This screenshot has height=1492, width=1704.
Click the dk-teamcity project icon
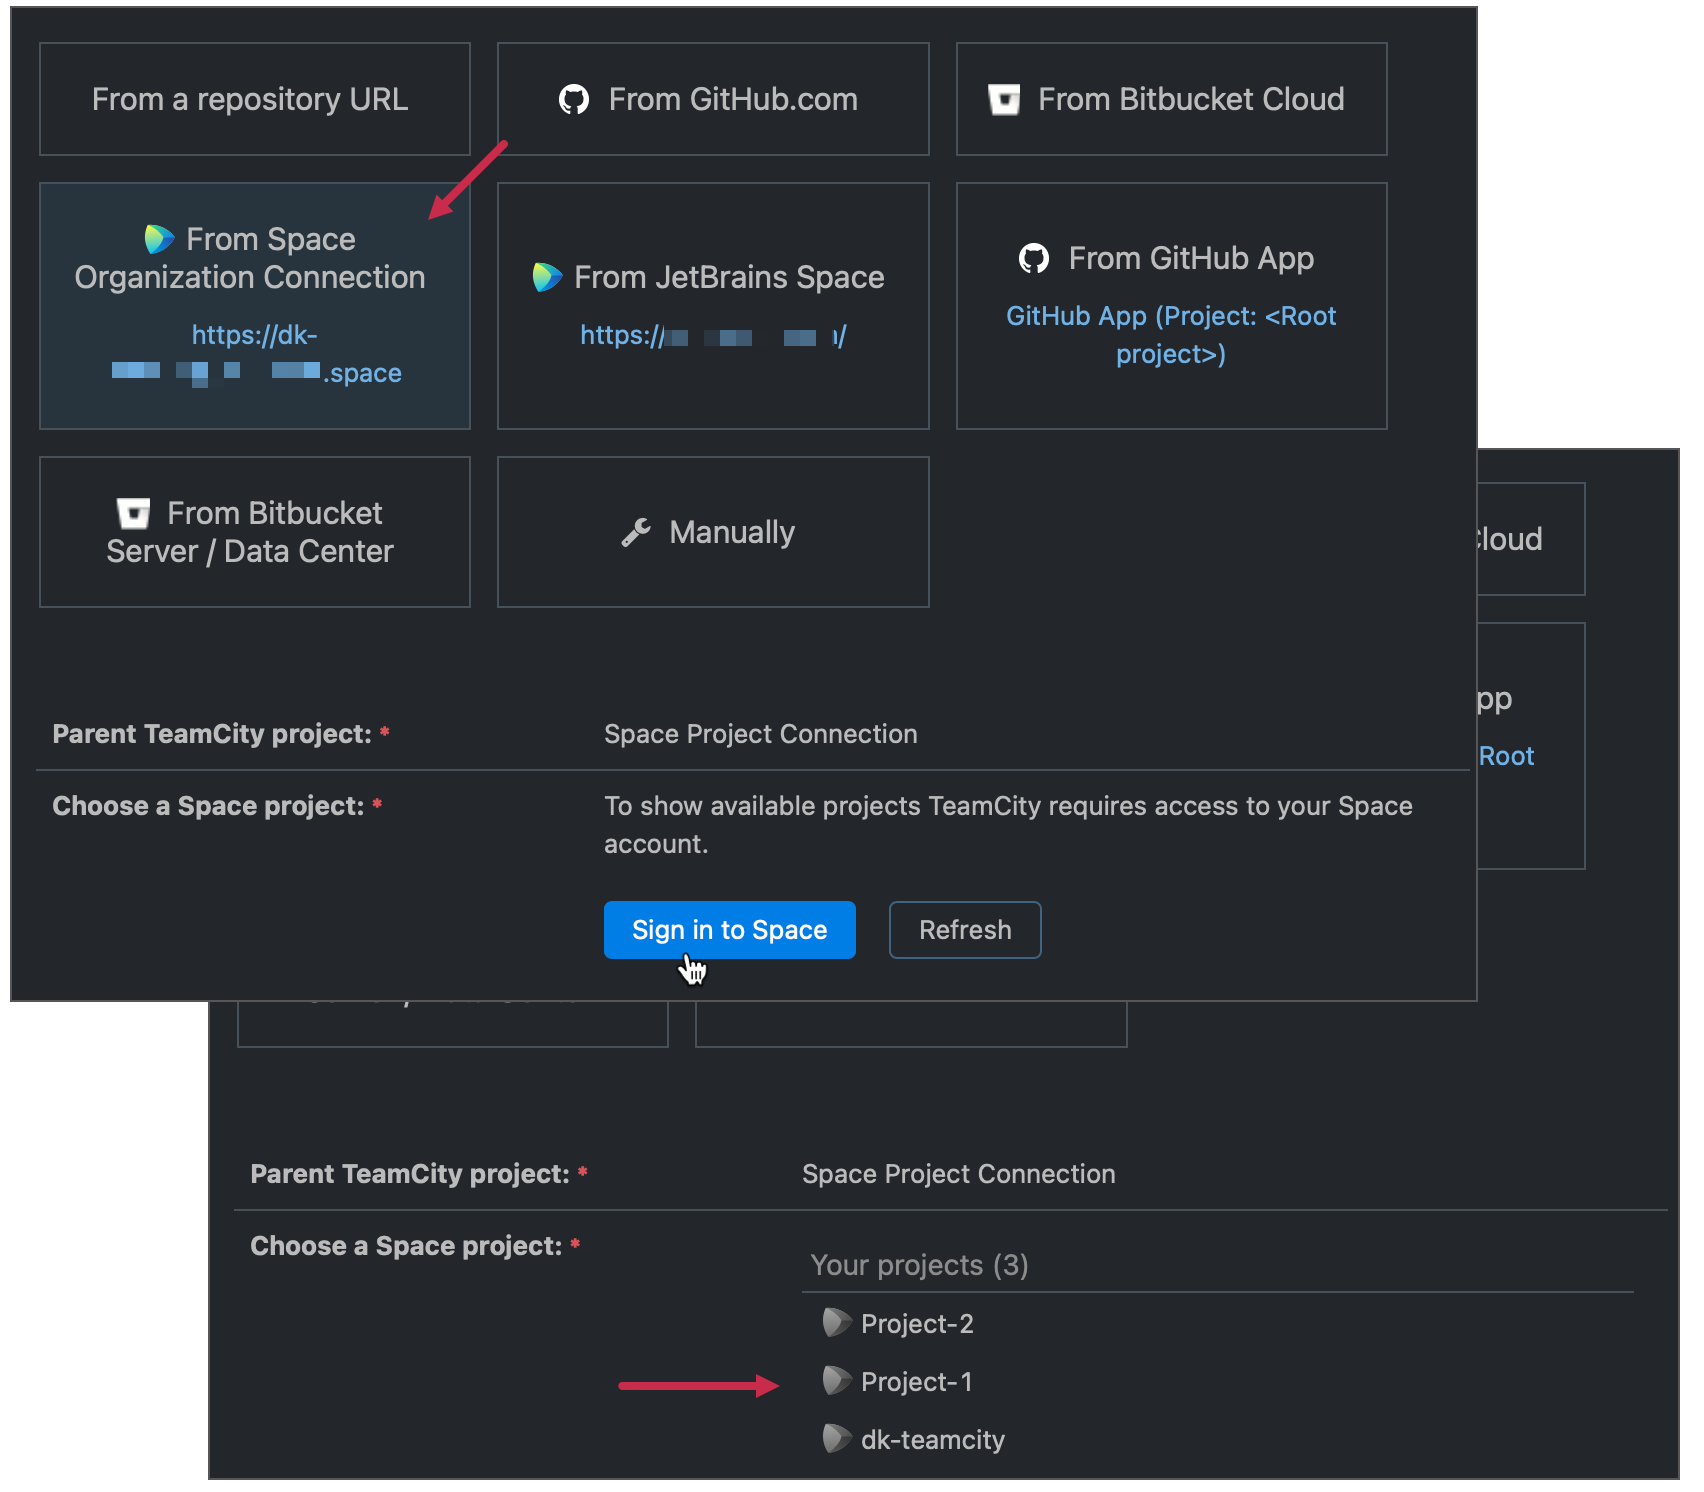836,1439
